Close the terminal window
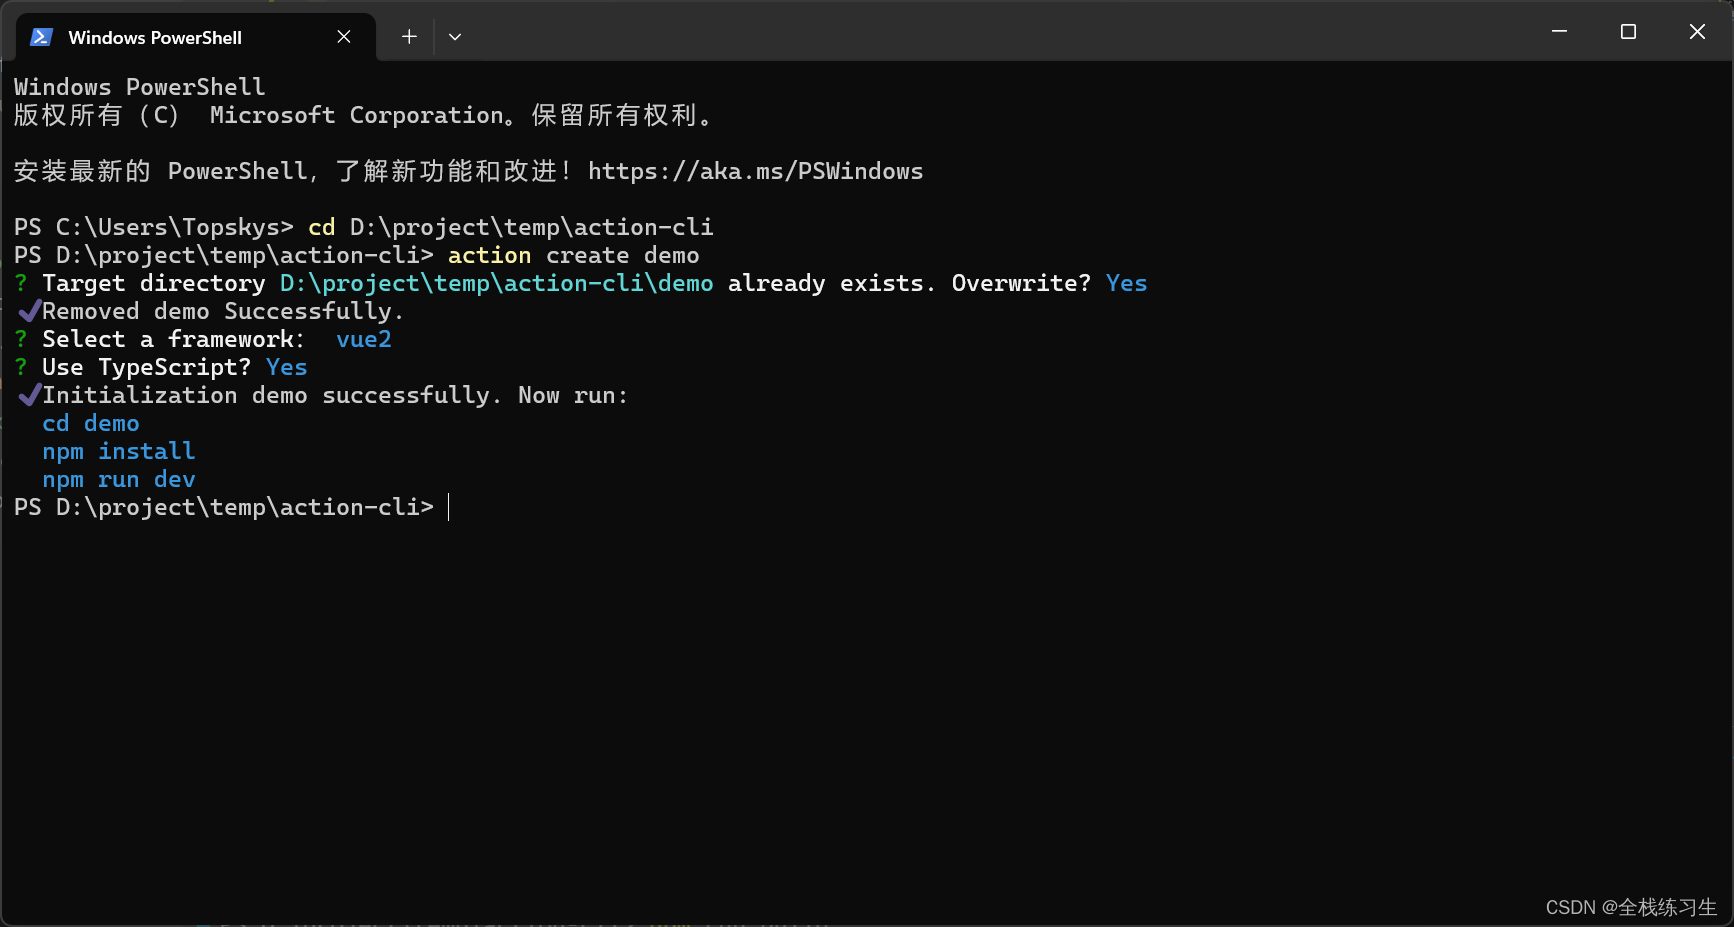The image size is (1734, 927). click(x=1697, y=32)
